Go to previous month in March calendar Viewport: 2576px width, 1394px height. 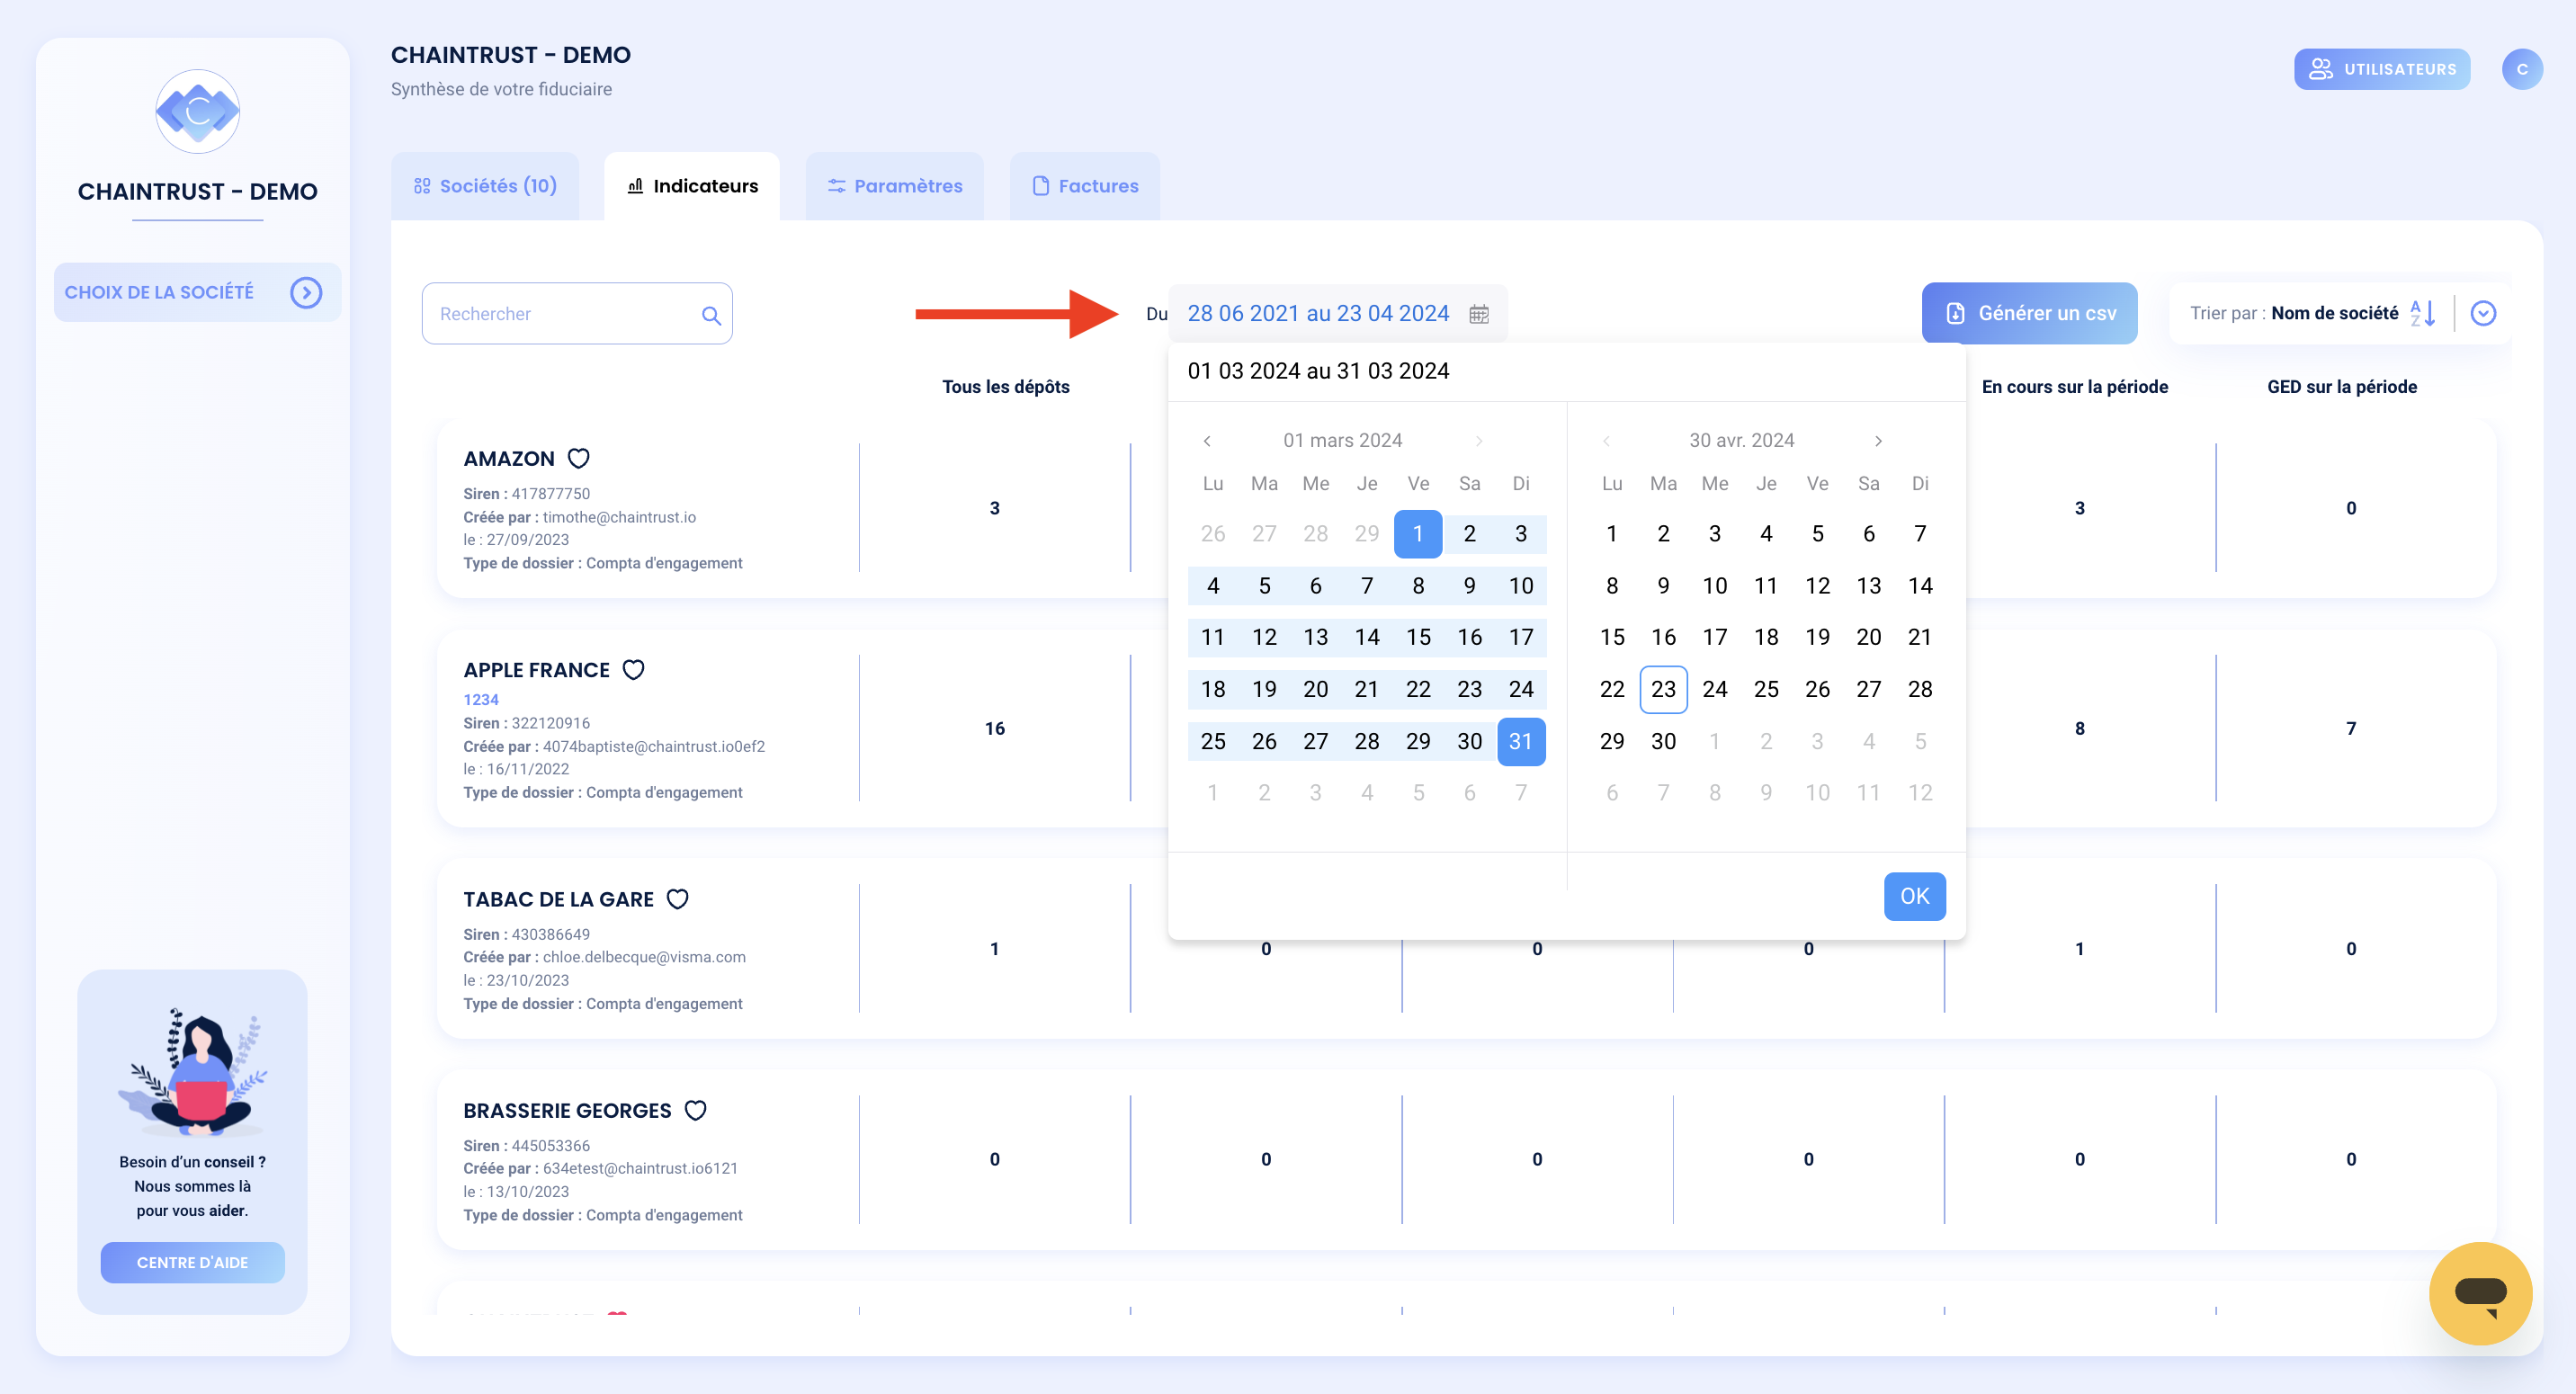click(x=1207, y=441)
